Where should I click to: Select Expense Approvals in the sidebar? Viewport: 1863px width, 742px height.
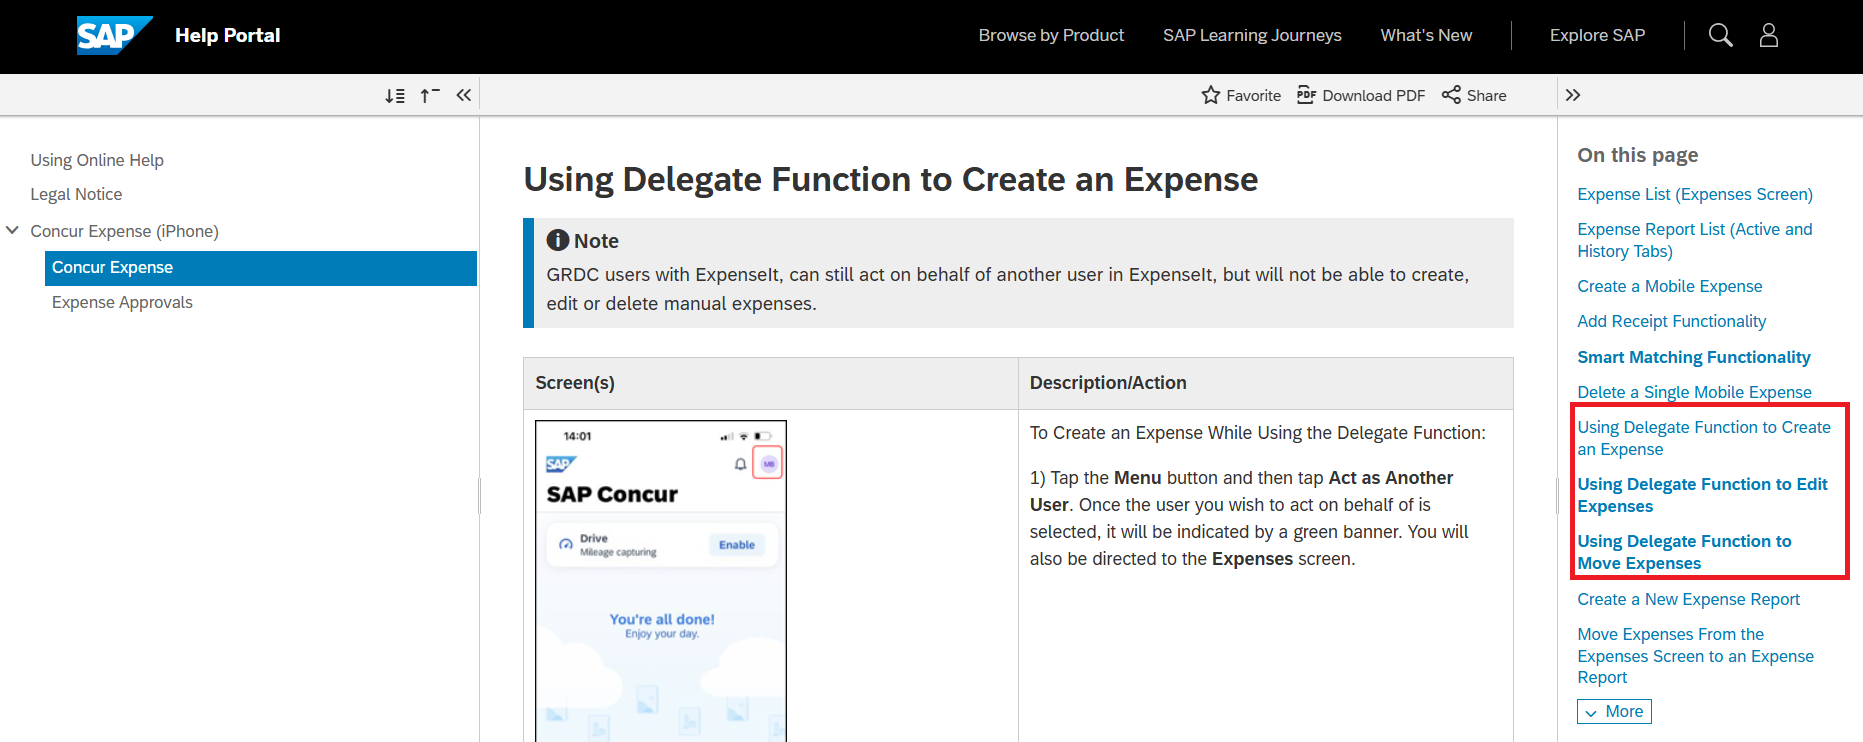click(122, 302)
